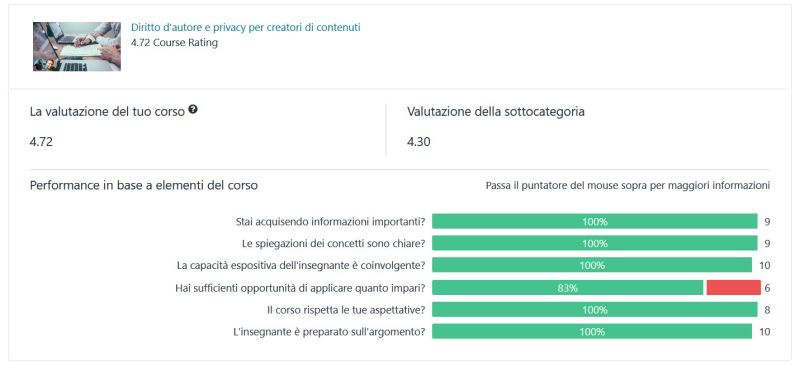This screenshot has width=800, height=365.
Task: Select green bar for 'Stai acquisendo informazioni importanti?'
Action: (594, 222)
